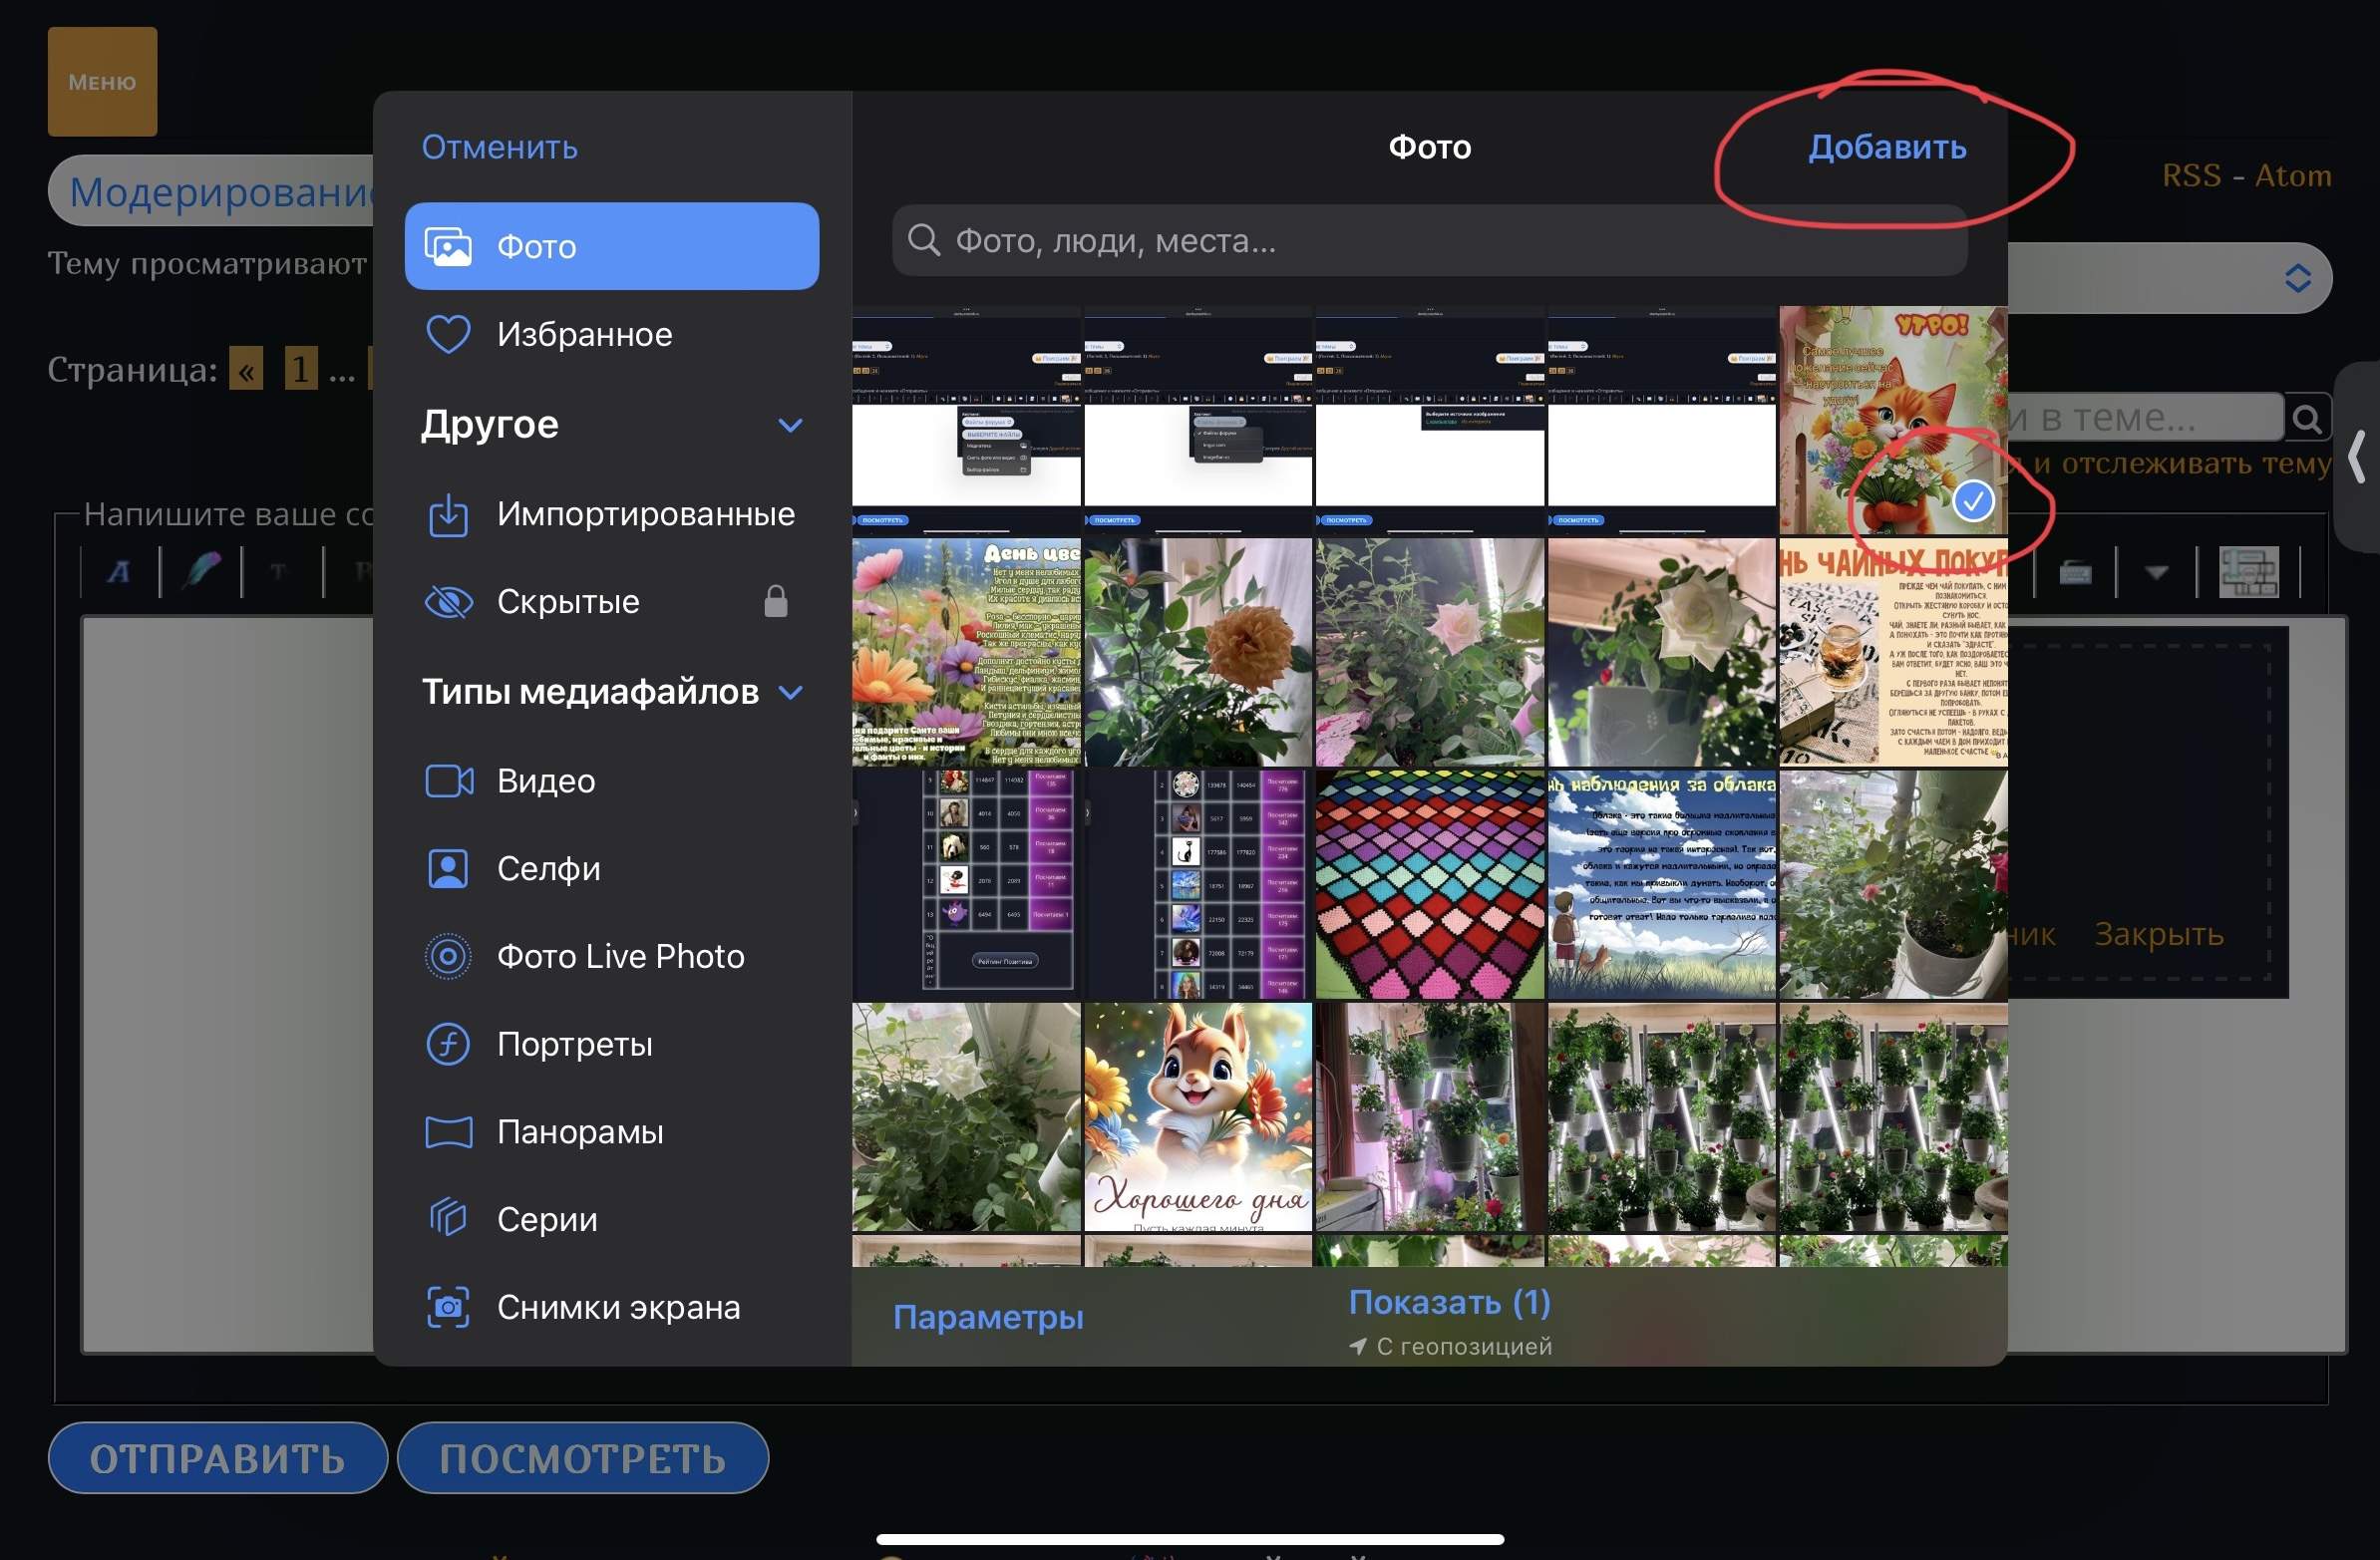Click the import icon beside Импортированные
The image size is (2380, 1560).
[448, 514]
